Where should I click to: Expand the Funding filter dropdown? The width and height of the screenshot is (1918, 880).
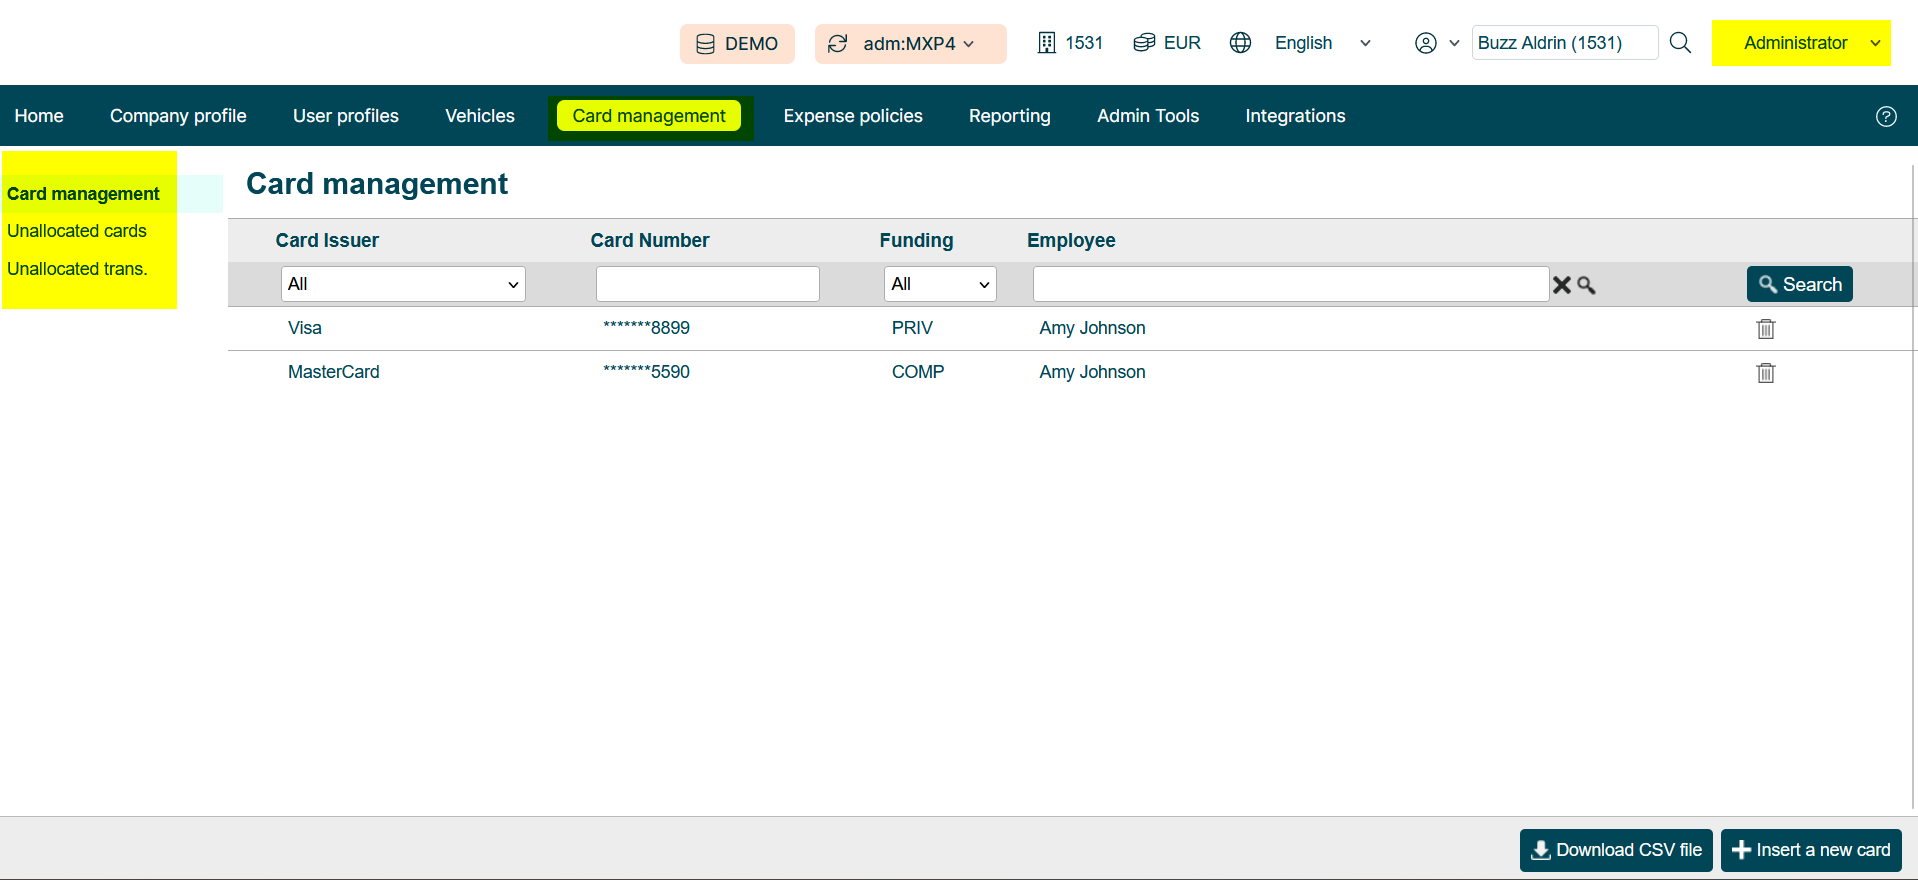(939, 284)
